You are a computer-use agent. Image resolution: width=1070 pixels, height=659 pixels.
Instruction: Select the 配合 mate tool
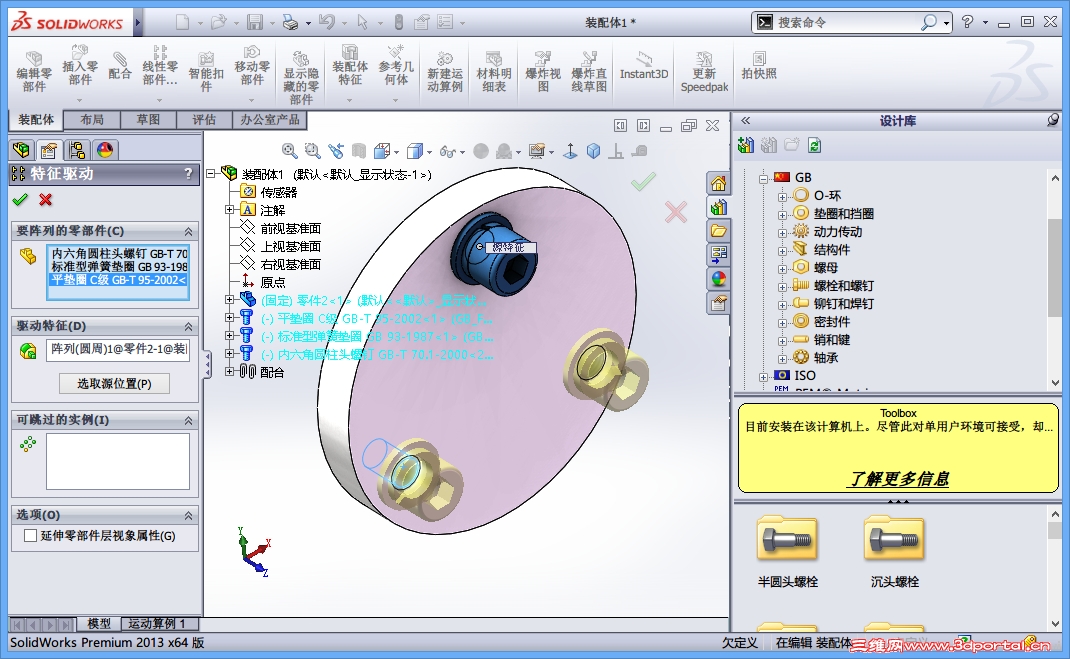click(x=119, y=66)
